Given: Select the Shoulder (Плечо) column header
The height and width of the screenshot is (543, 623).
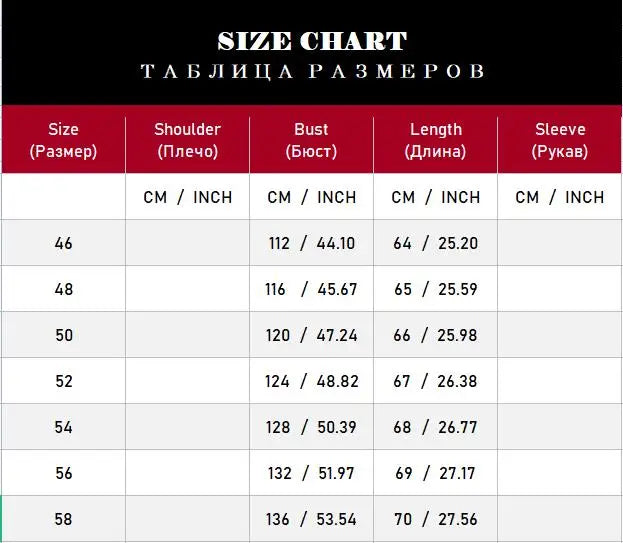Looking at the screenshot, I should click(x=187, y=141).
